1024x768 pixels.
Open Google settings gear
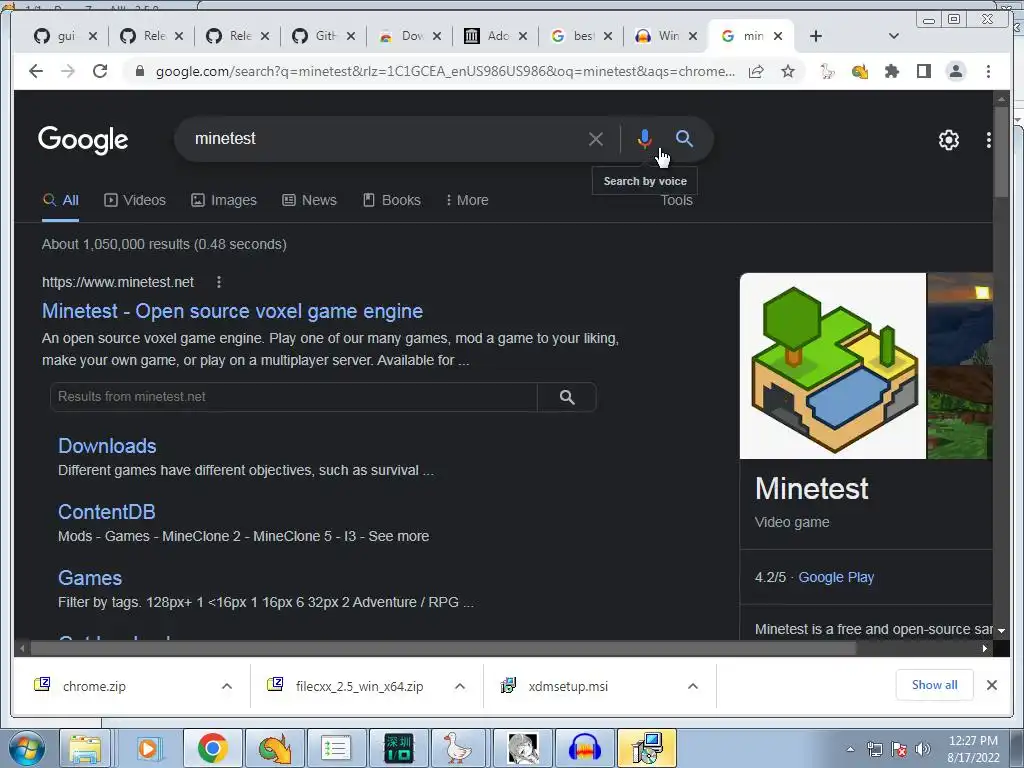pos(948,140)
